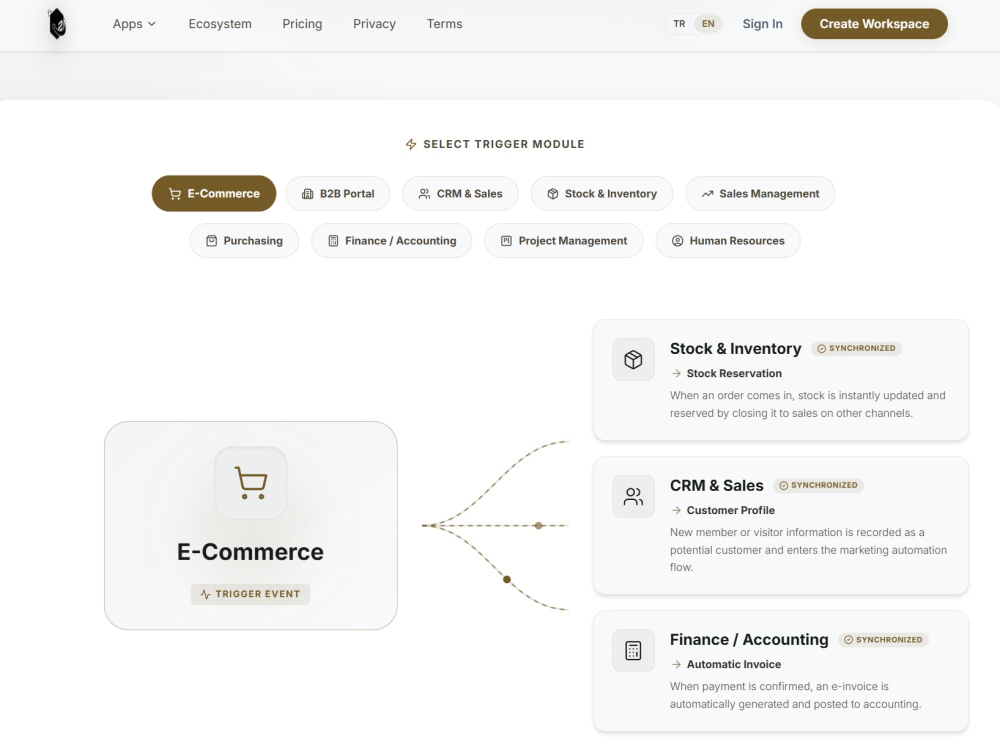Click the Select Trigger Module heading

504,144
